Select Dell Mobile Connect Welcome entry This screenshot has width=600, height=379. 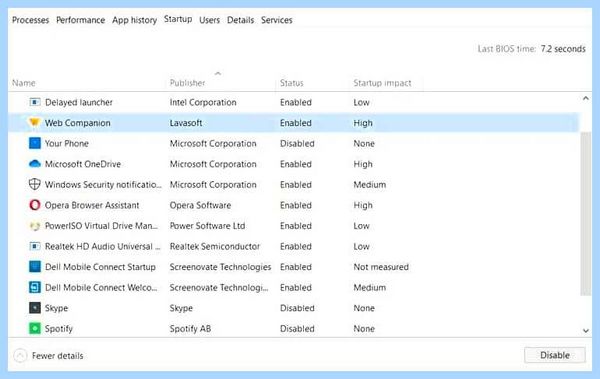point(101,288)
